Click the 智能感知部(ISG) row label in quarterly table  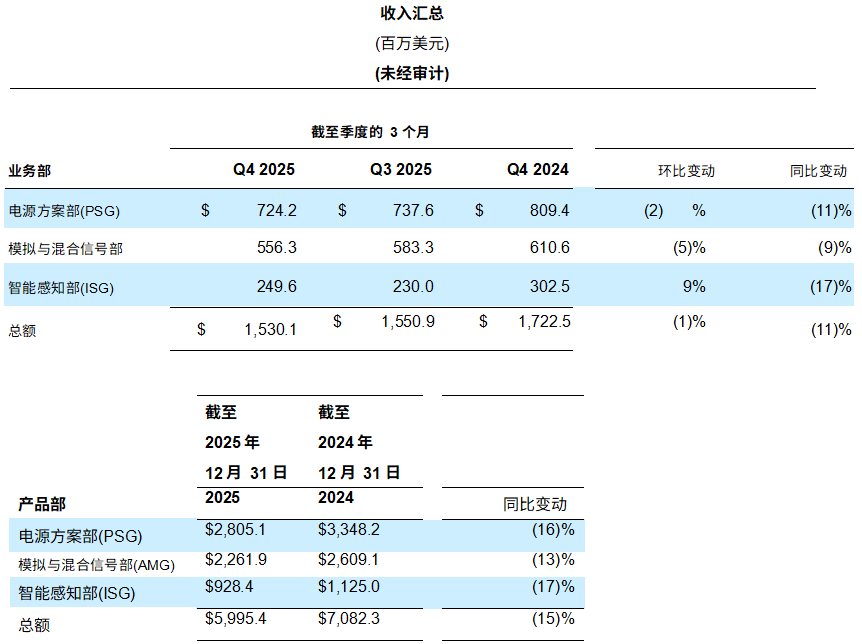[x=61, y=288]
